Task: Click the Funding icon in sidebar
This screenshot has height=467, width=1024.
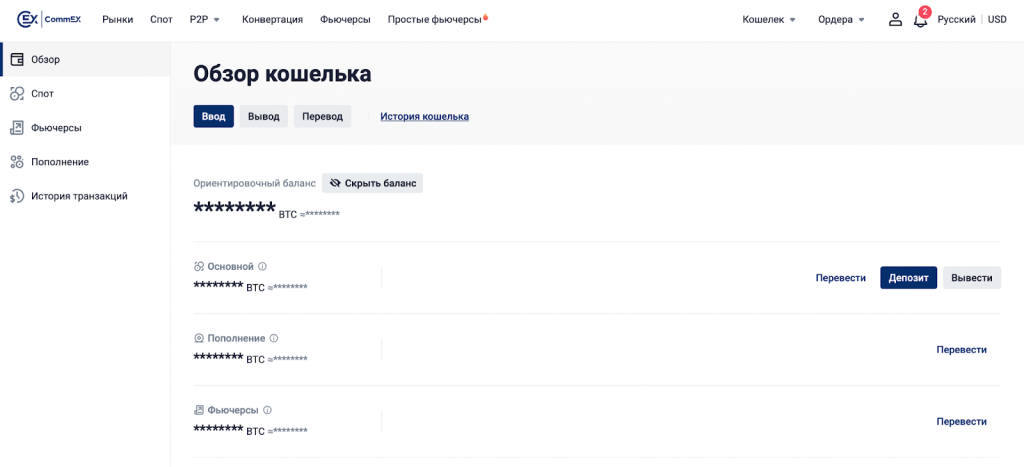Action: tap(17, 161)
